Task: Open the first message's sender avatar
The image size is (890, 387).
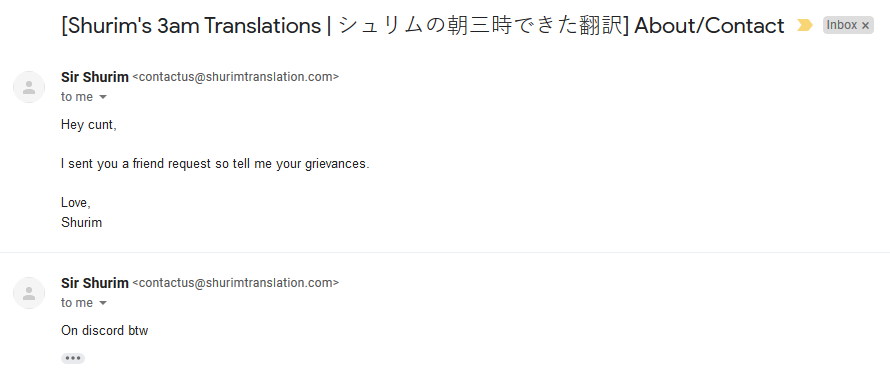Action: pyautogui.click(x=29, y=87)
